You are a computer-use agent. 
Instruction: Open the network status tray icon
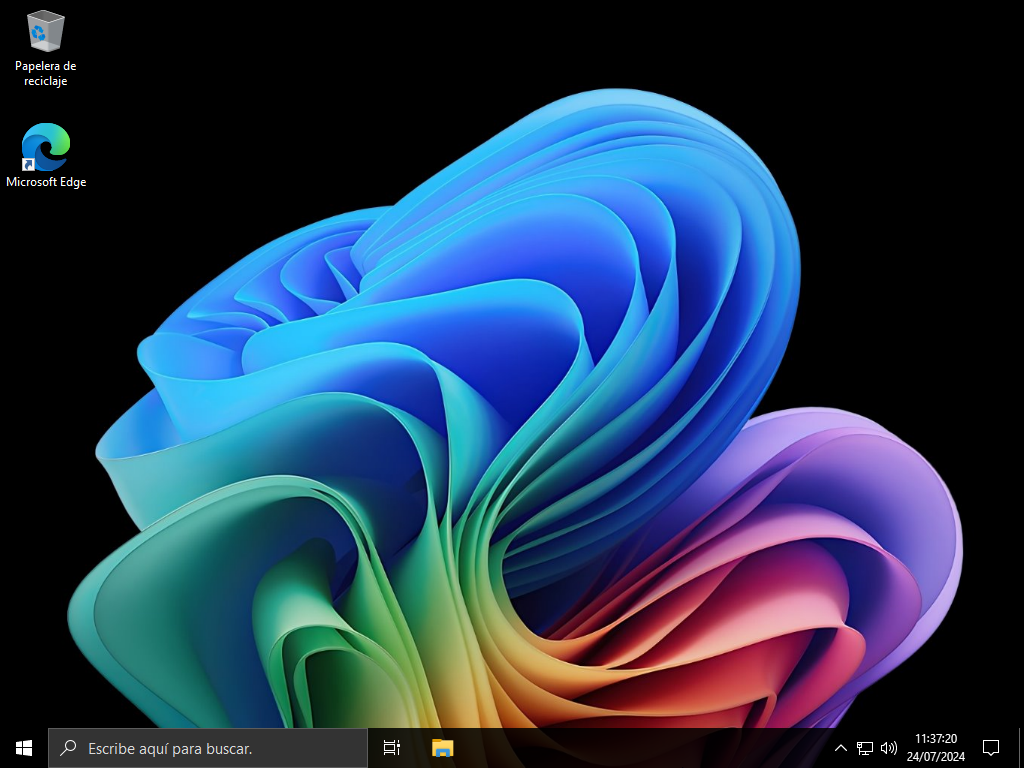point(865,748)
